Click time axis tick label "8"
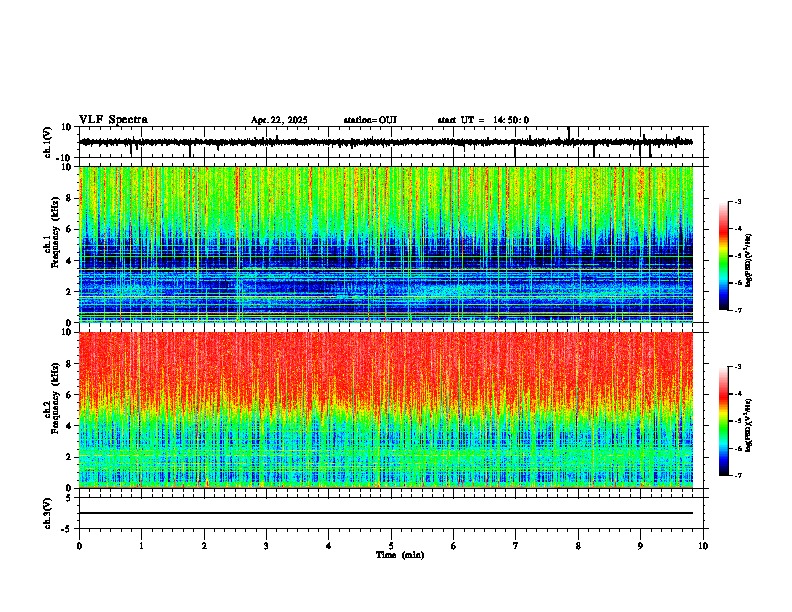Image resolution: width=792 pixels, height=612 pixels. click(x=578, y=546)
